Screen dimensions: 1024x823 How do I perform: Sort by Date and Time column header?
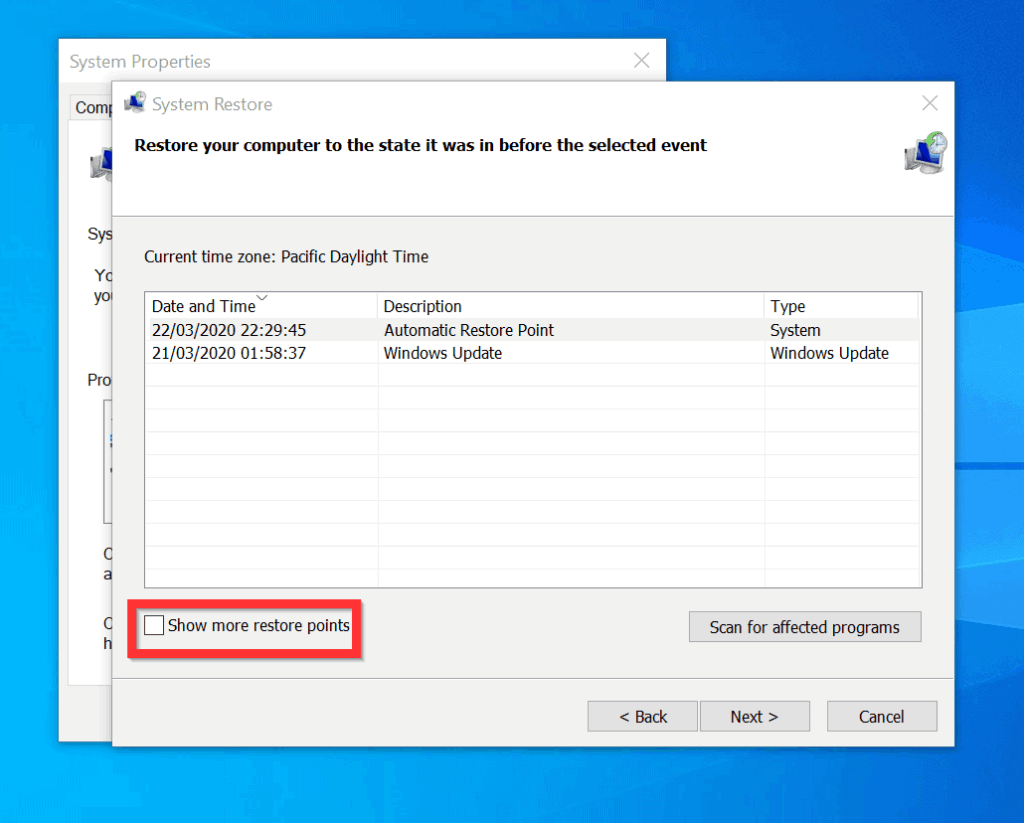(x=261, y=306)
